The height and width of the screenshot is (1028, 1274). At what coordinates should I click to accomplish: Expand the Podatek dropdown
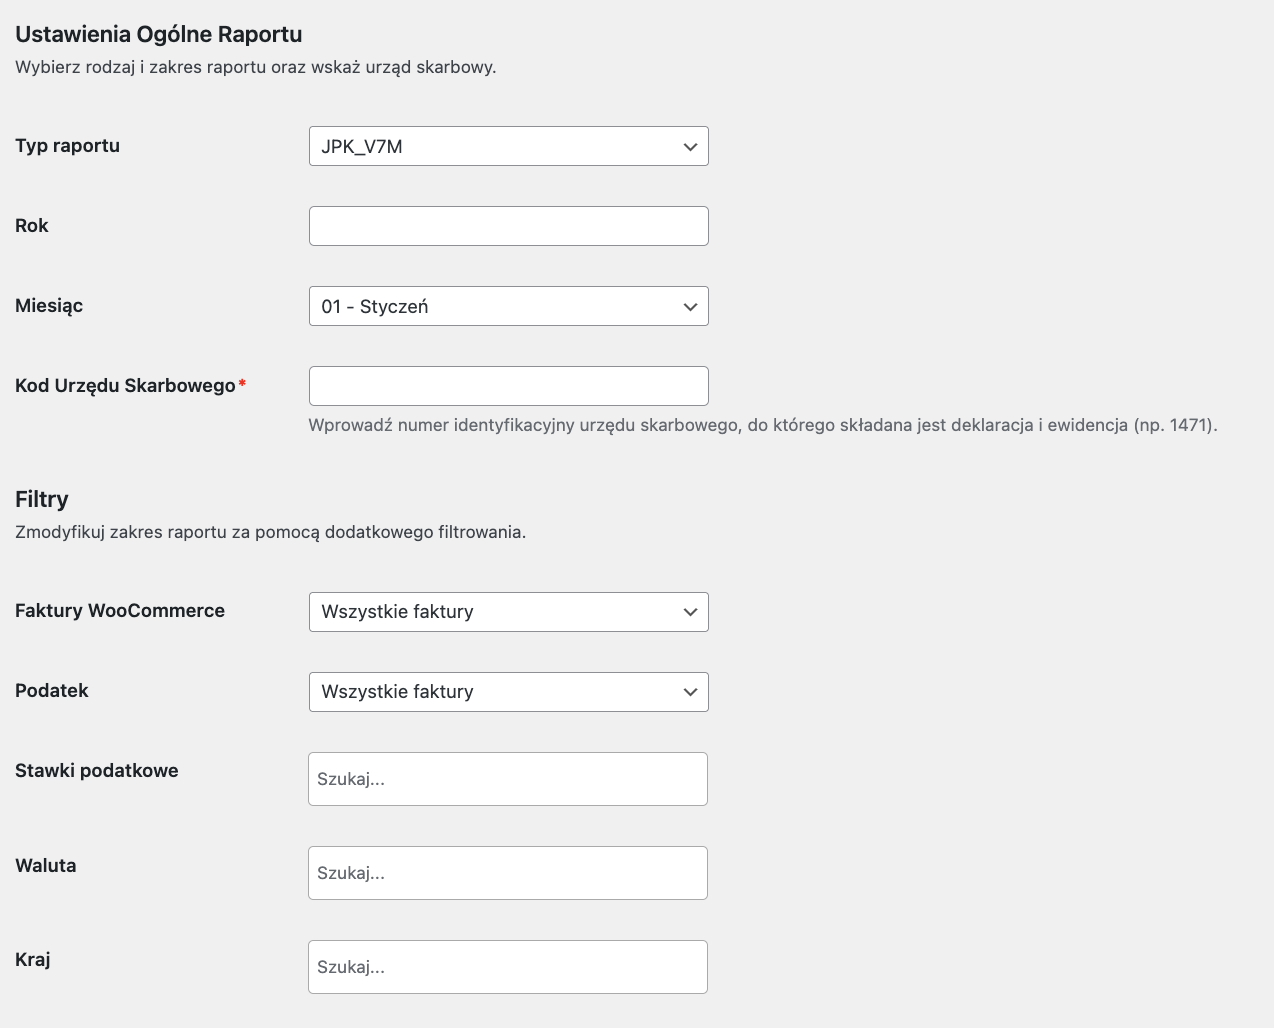click(x=508, y=692)
